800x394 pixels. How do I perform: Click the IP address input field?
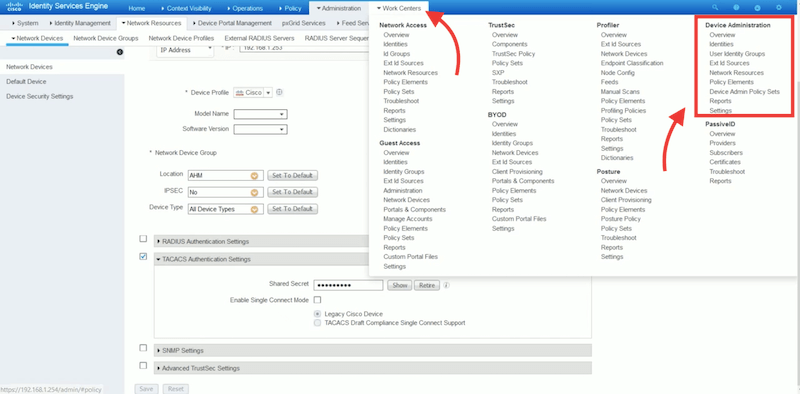(x=304, y=48)
